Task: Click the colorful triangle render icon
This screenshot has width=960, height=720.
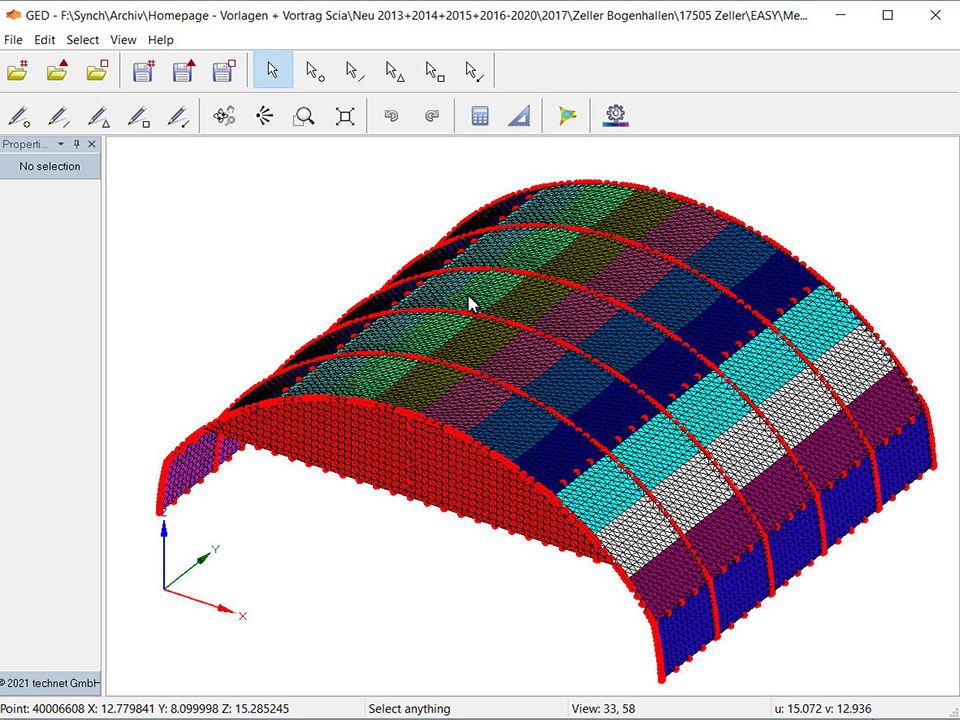Action: click(567, 116)
